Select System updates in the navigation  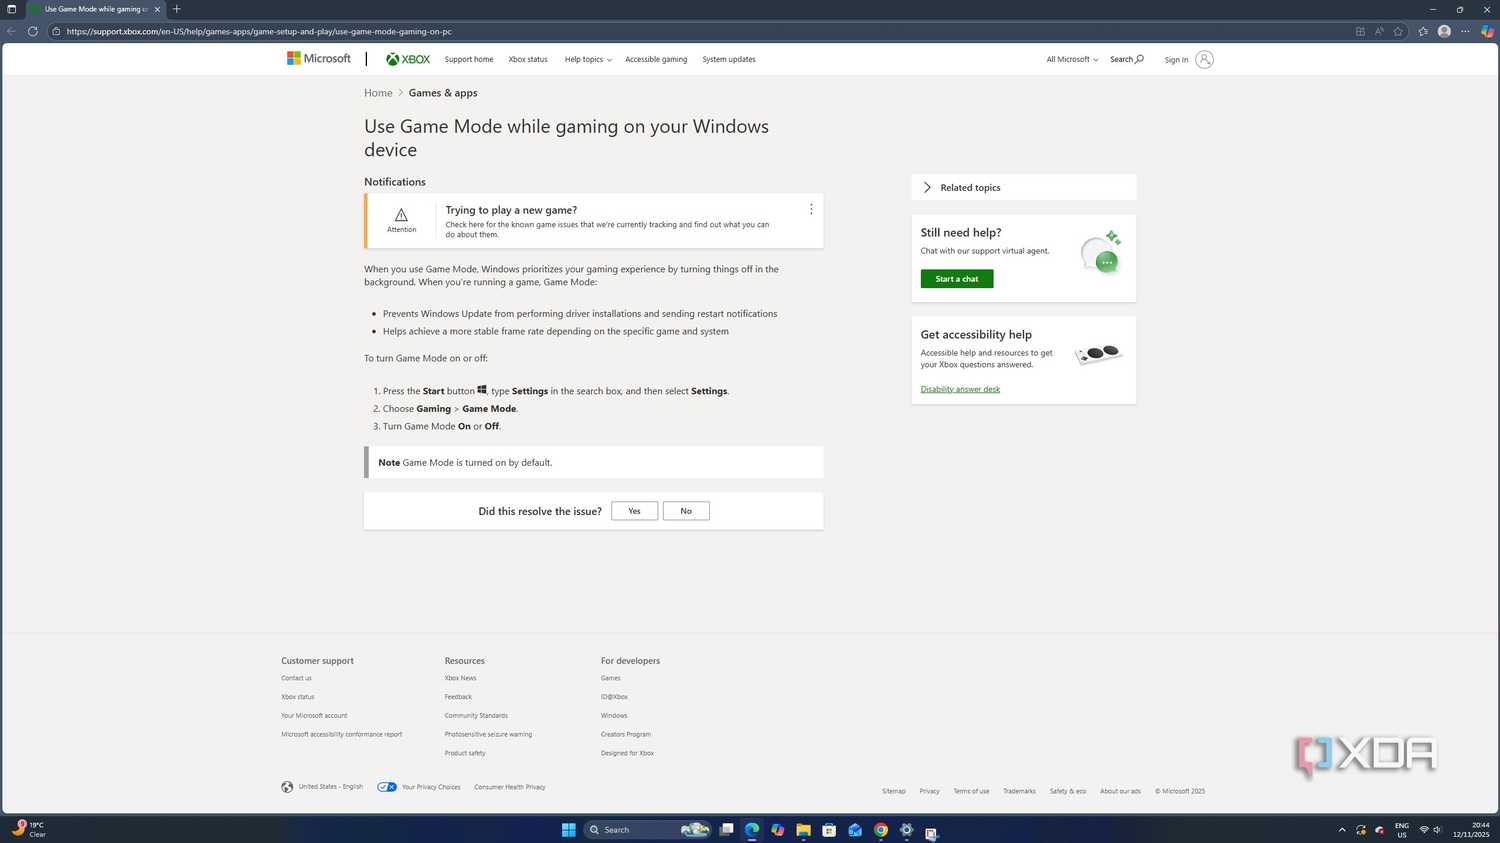click(729, 59)
